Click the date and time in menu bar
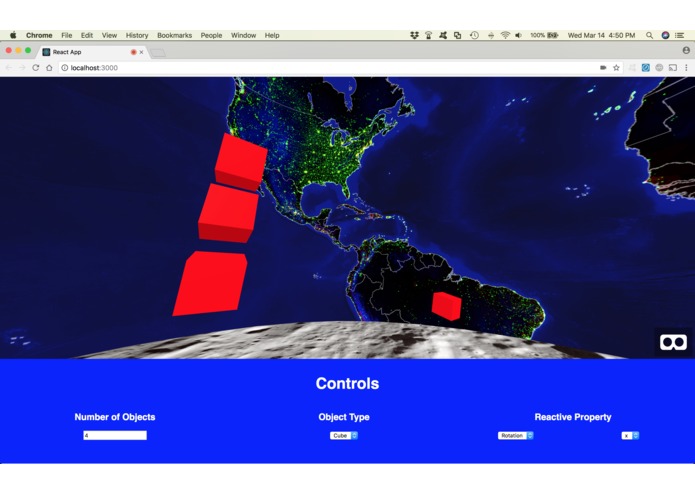This screenshot has height=494, width=695. tap(601, 35)
